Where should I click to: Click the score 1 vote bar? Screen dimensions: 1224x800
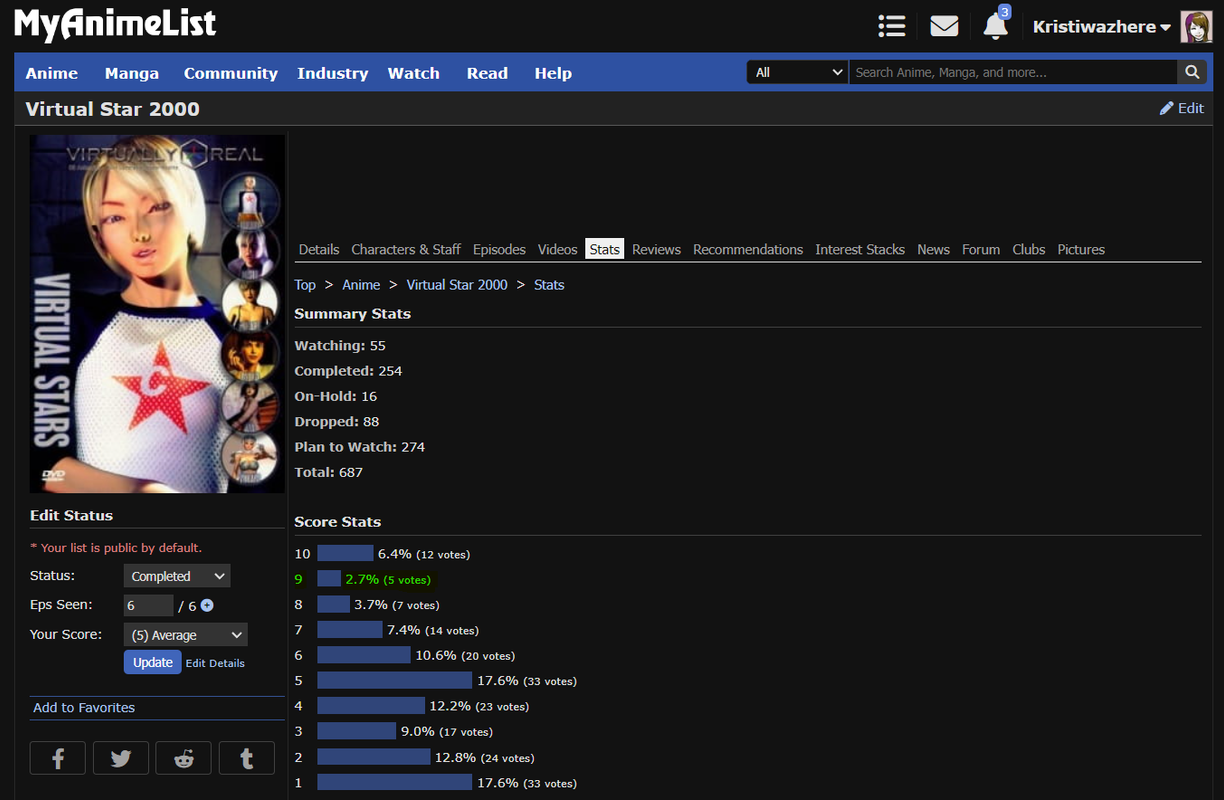click(x=395, y=782)
